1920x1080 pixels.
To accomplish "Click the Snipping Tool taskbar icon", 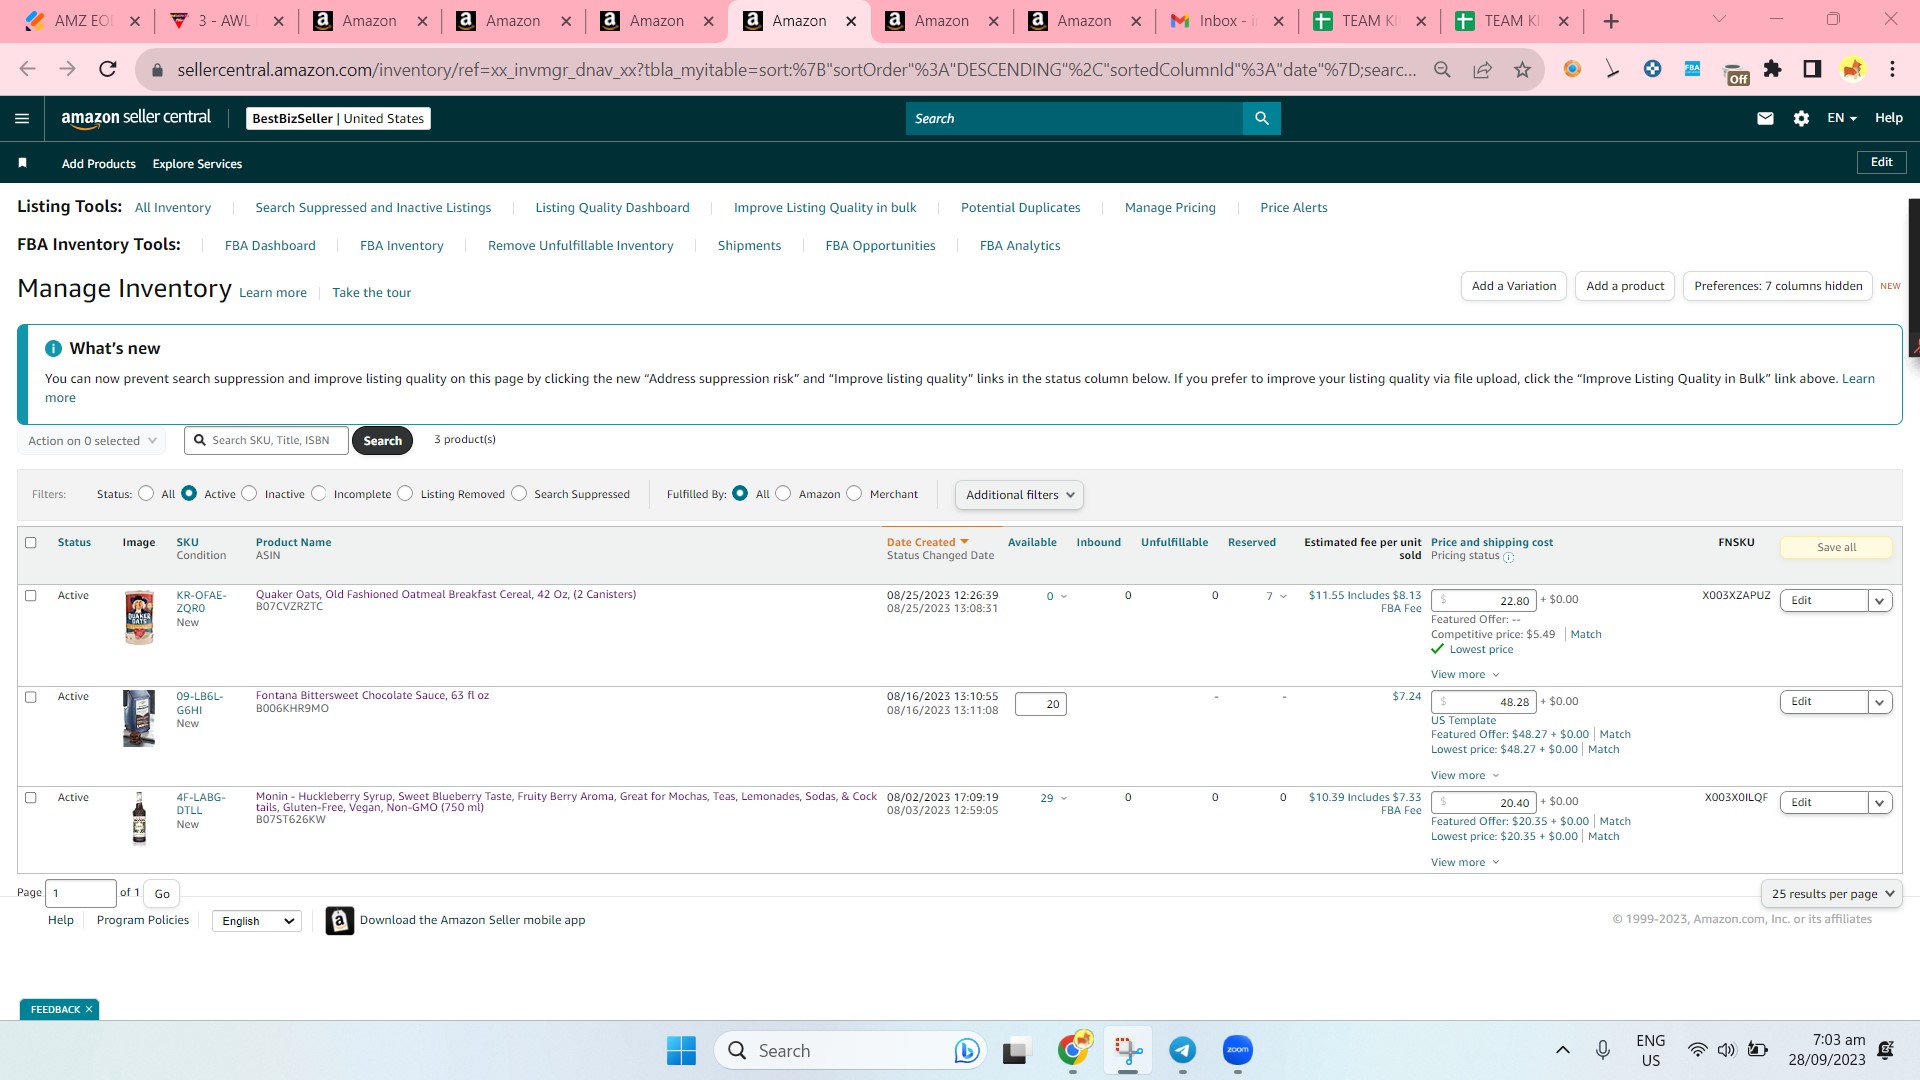I will coord(1128,1050).
